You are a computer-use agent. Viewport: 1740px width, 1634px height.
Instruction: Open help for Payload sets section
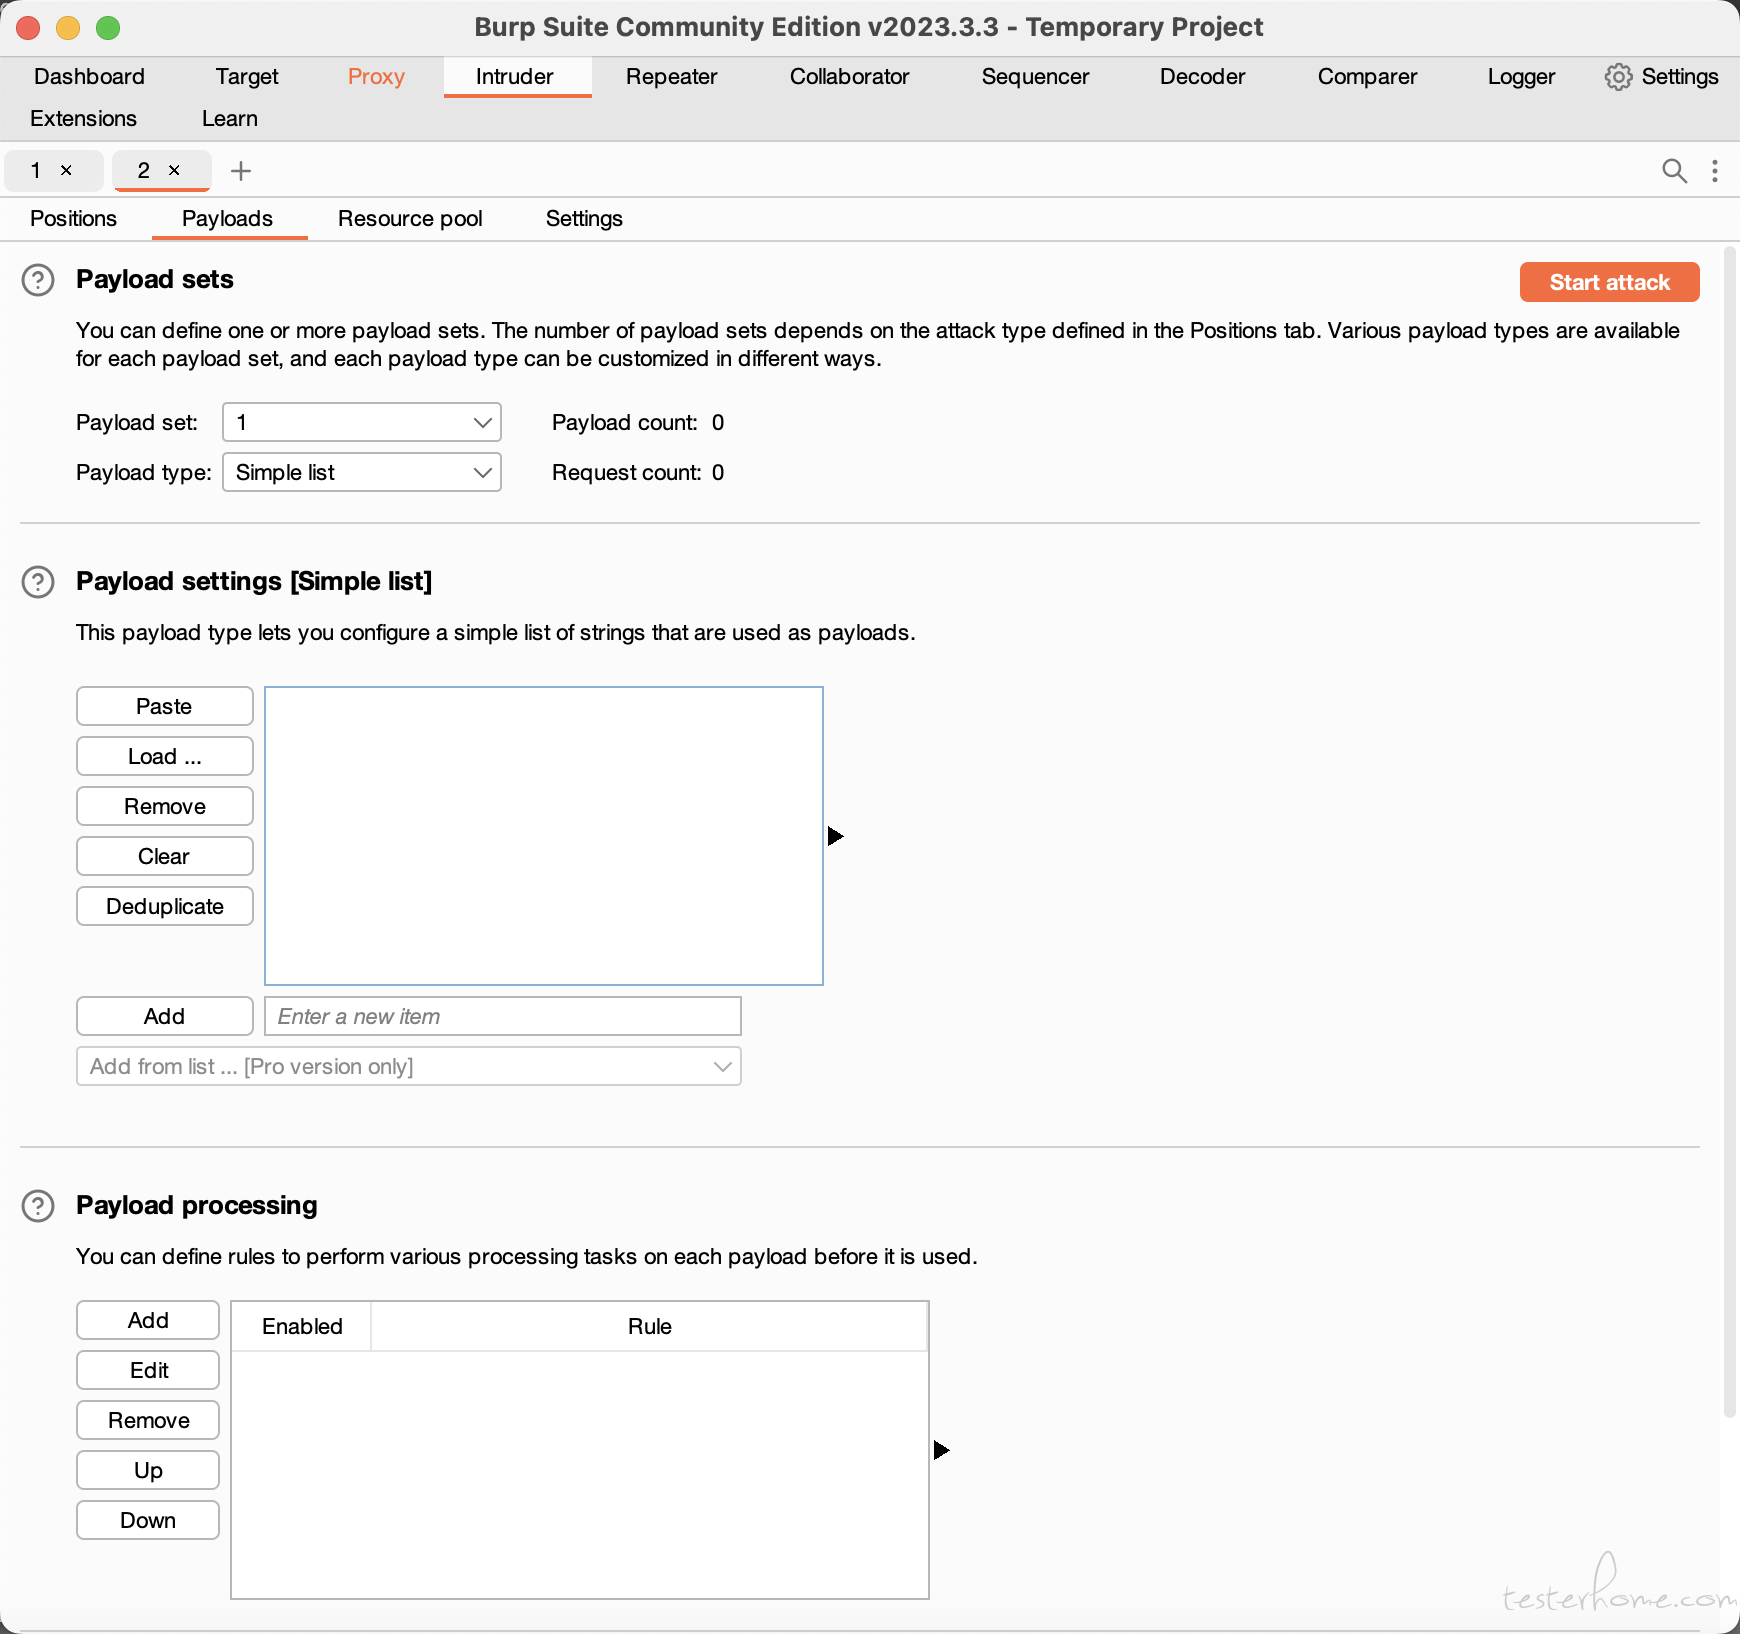coord(38,280)
